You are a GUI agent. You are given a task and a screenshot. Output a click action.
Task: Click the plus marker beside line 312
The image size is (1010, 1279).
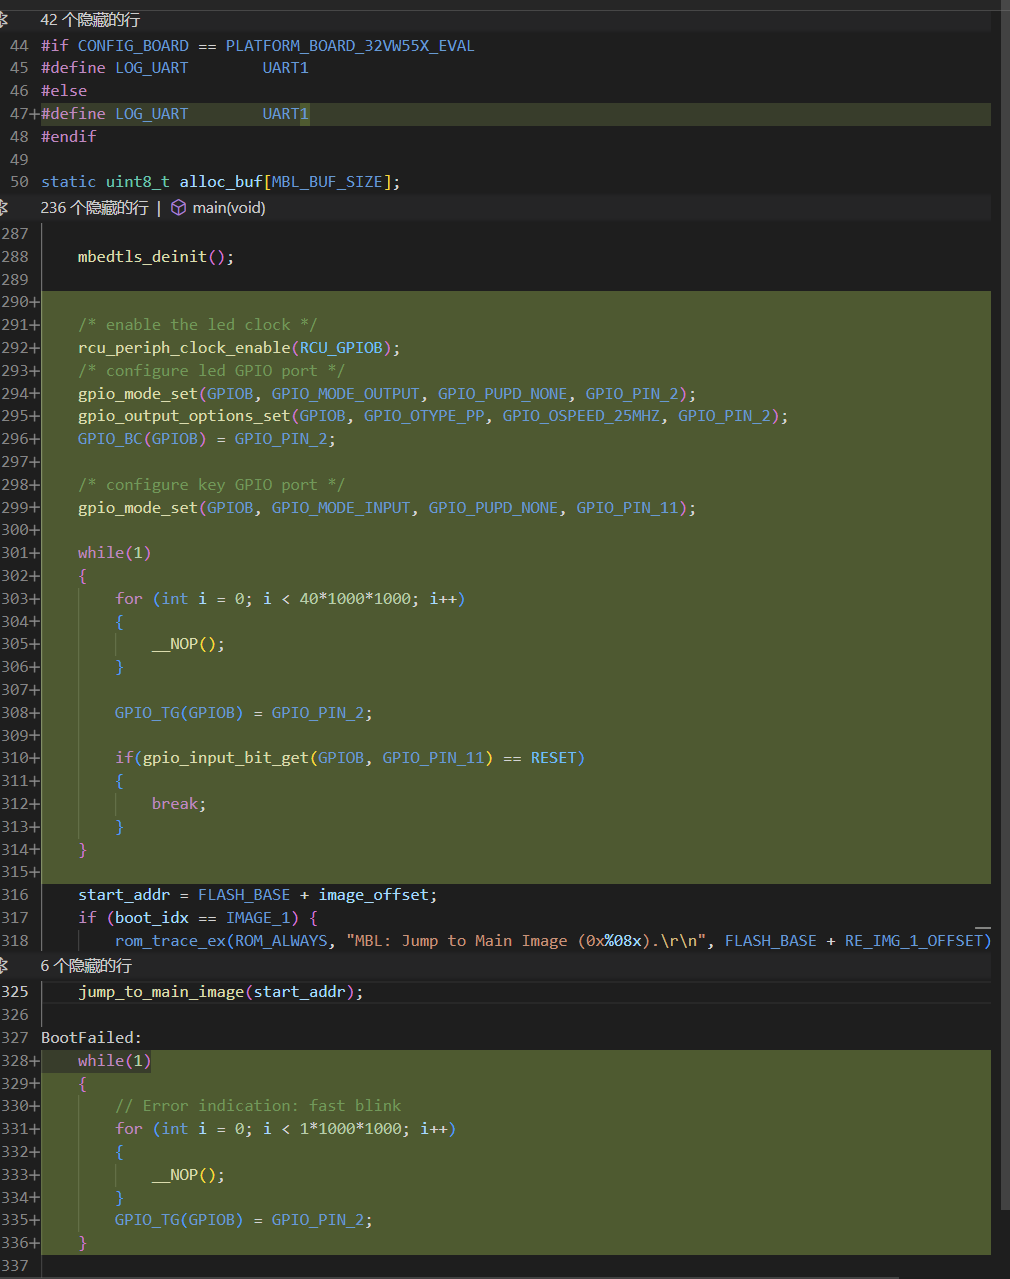[35, 804]
